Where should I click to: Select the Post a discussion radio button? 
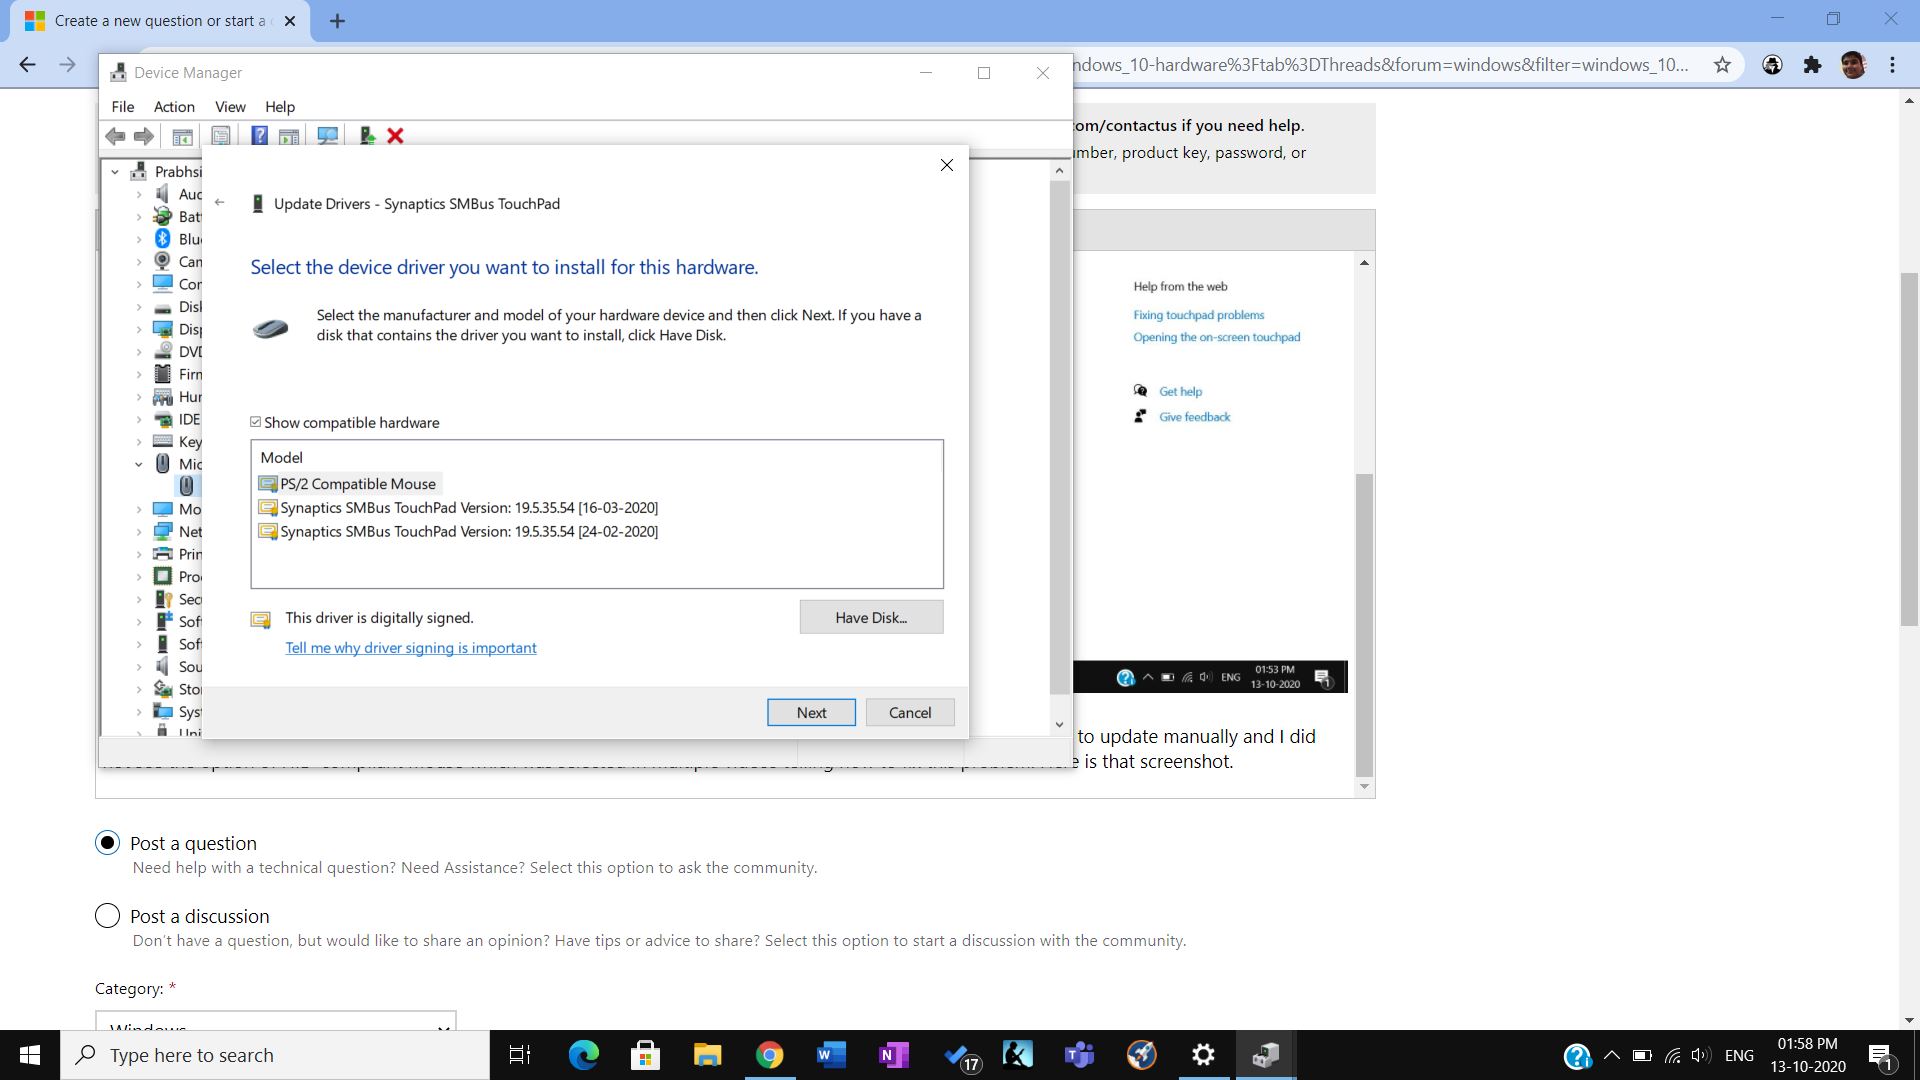[107, 916]
